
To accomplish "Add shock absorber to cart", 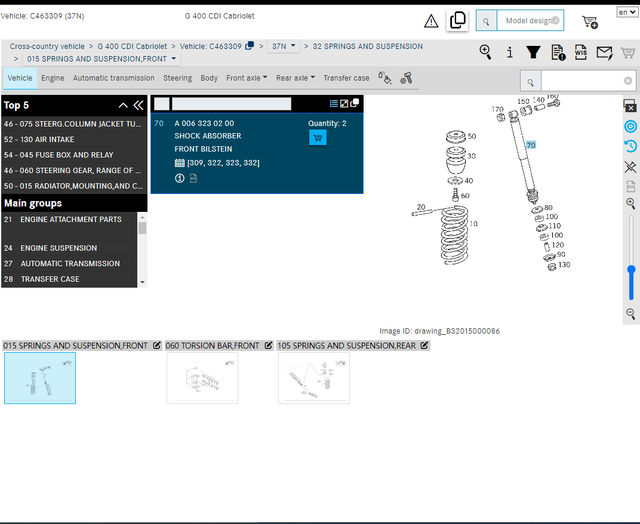I will click(x=318, y=138).
